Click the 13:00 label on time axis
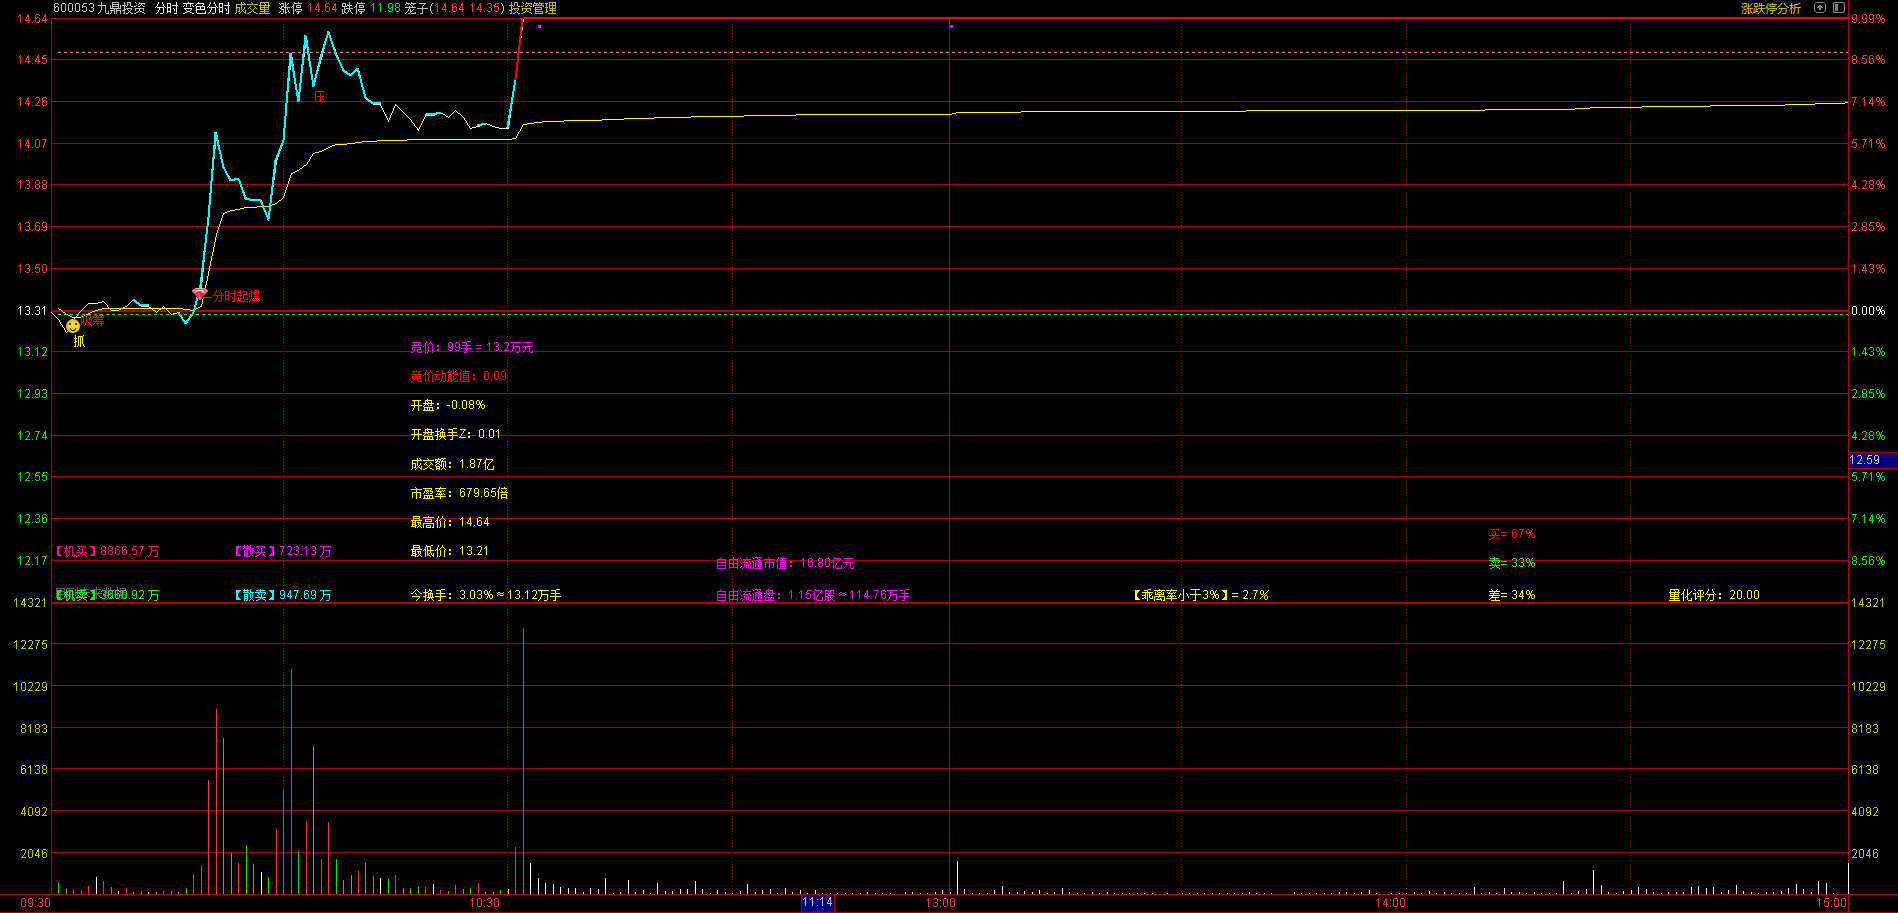The height and width of the screenshot is (913, 1898). pyautogui.click(x=940, y=903)
